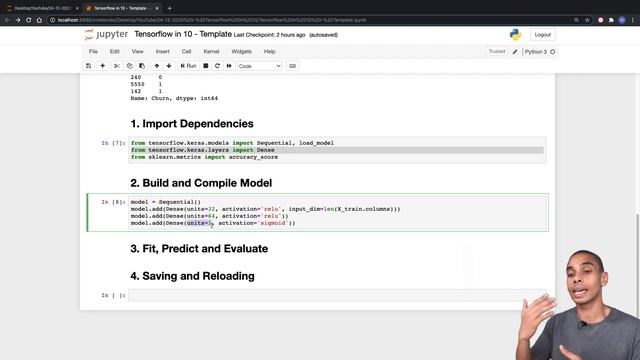Restart kernel and run all icon
This screenshot has height=360, width=640.
click(x=229, y=66)
